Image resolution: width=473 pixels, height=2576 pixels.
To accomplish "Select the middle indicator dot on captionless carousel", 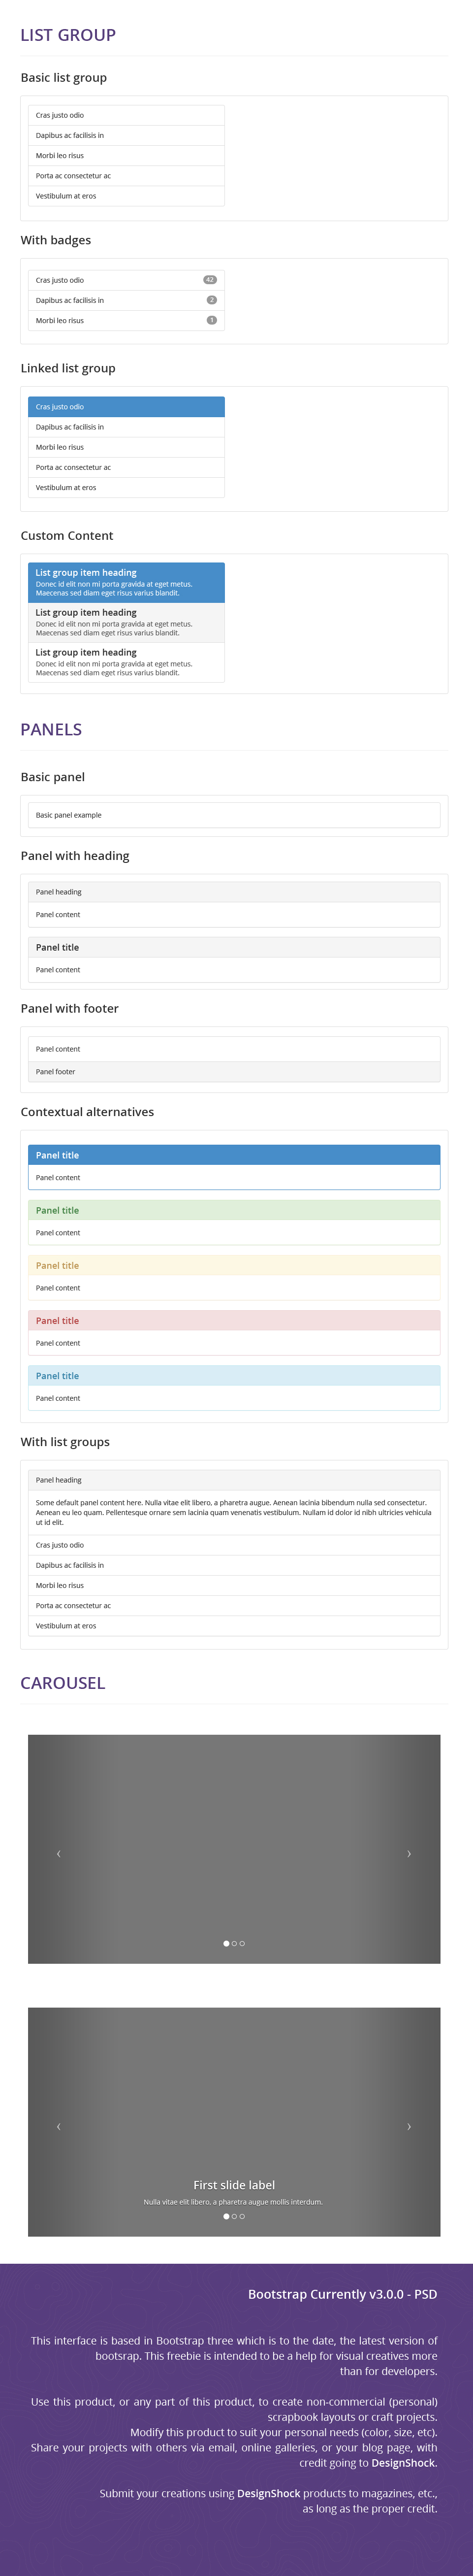I will click(x=234, y=1943).
